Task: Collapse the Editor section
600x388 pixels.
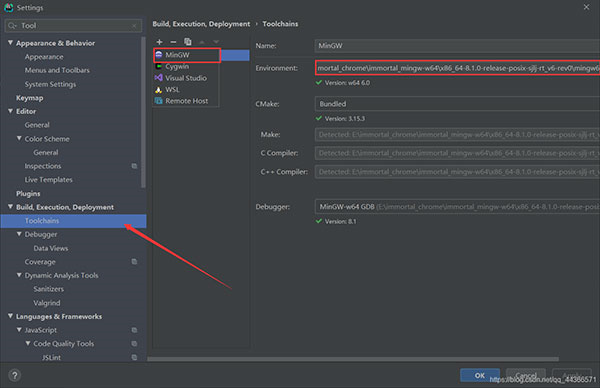Action: click(x=10, y=111)
